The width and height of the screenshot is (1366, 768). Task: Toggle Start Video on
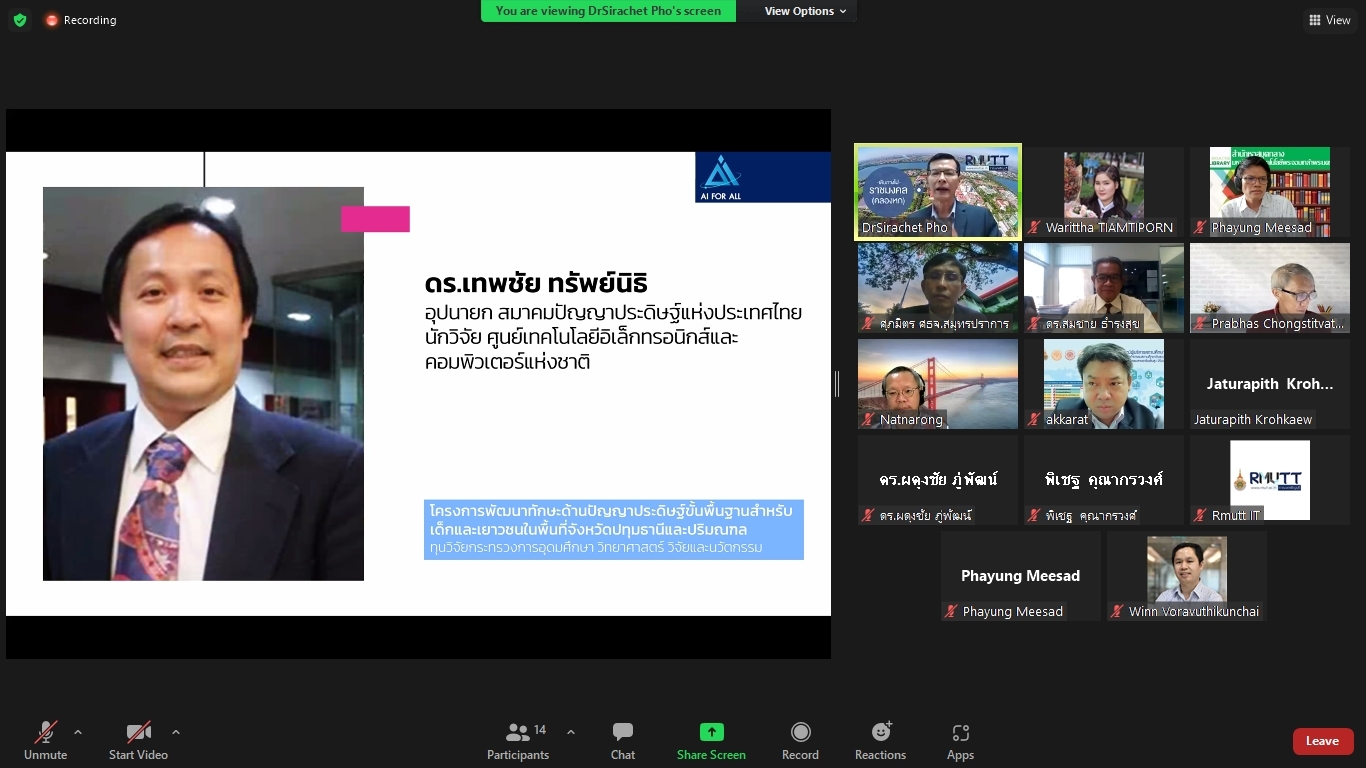point(138,741)
